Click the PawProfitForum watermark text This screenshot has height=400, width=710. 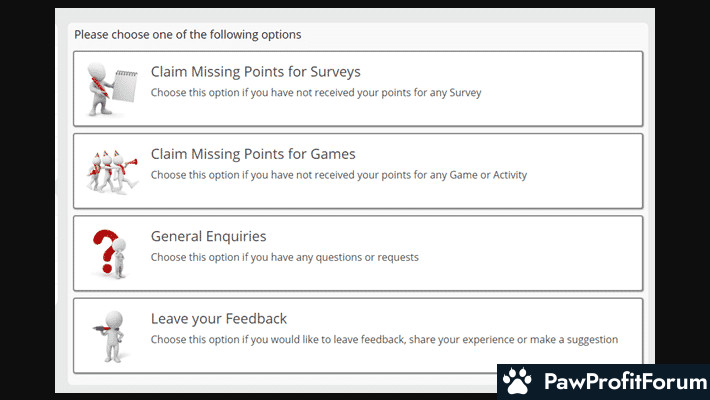(x=625, y=381)
